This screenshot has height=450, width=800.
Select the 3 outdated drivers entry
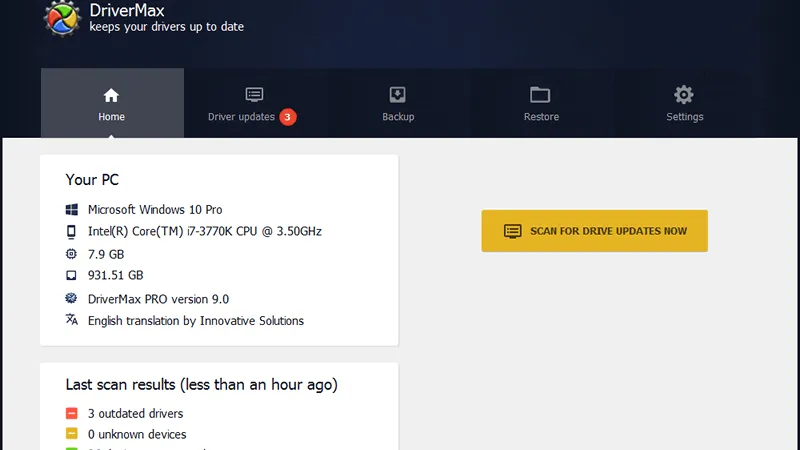point(135,414)
